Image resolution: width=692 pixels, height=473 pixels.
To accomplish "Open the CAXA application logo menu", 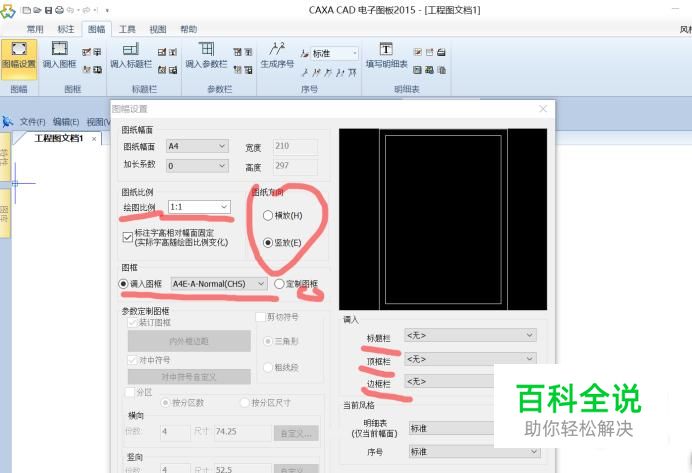I will click(x=8, y=11).
